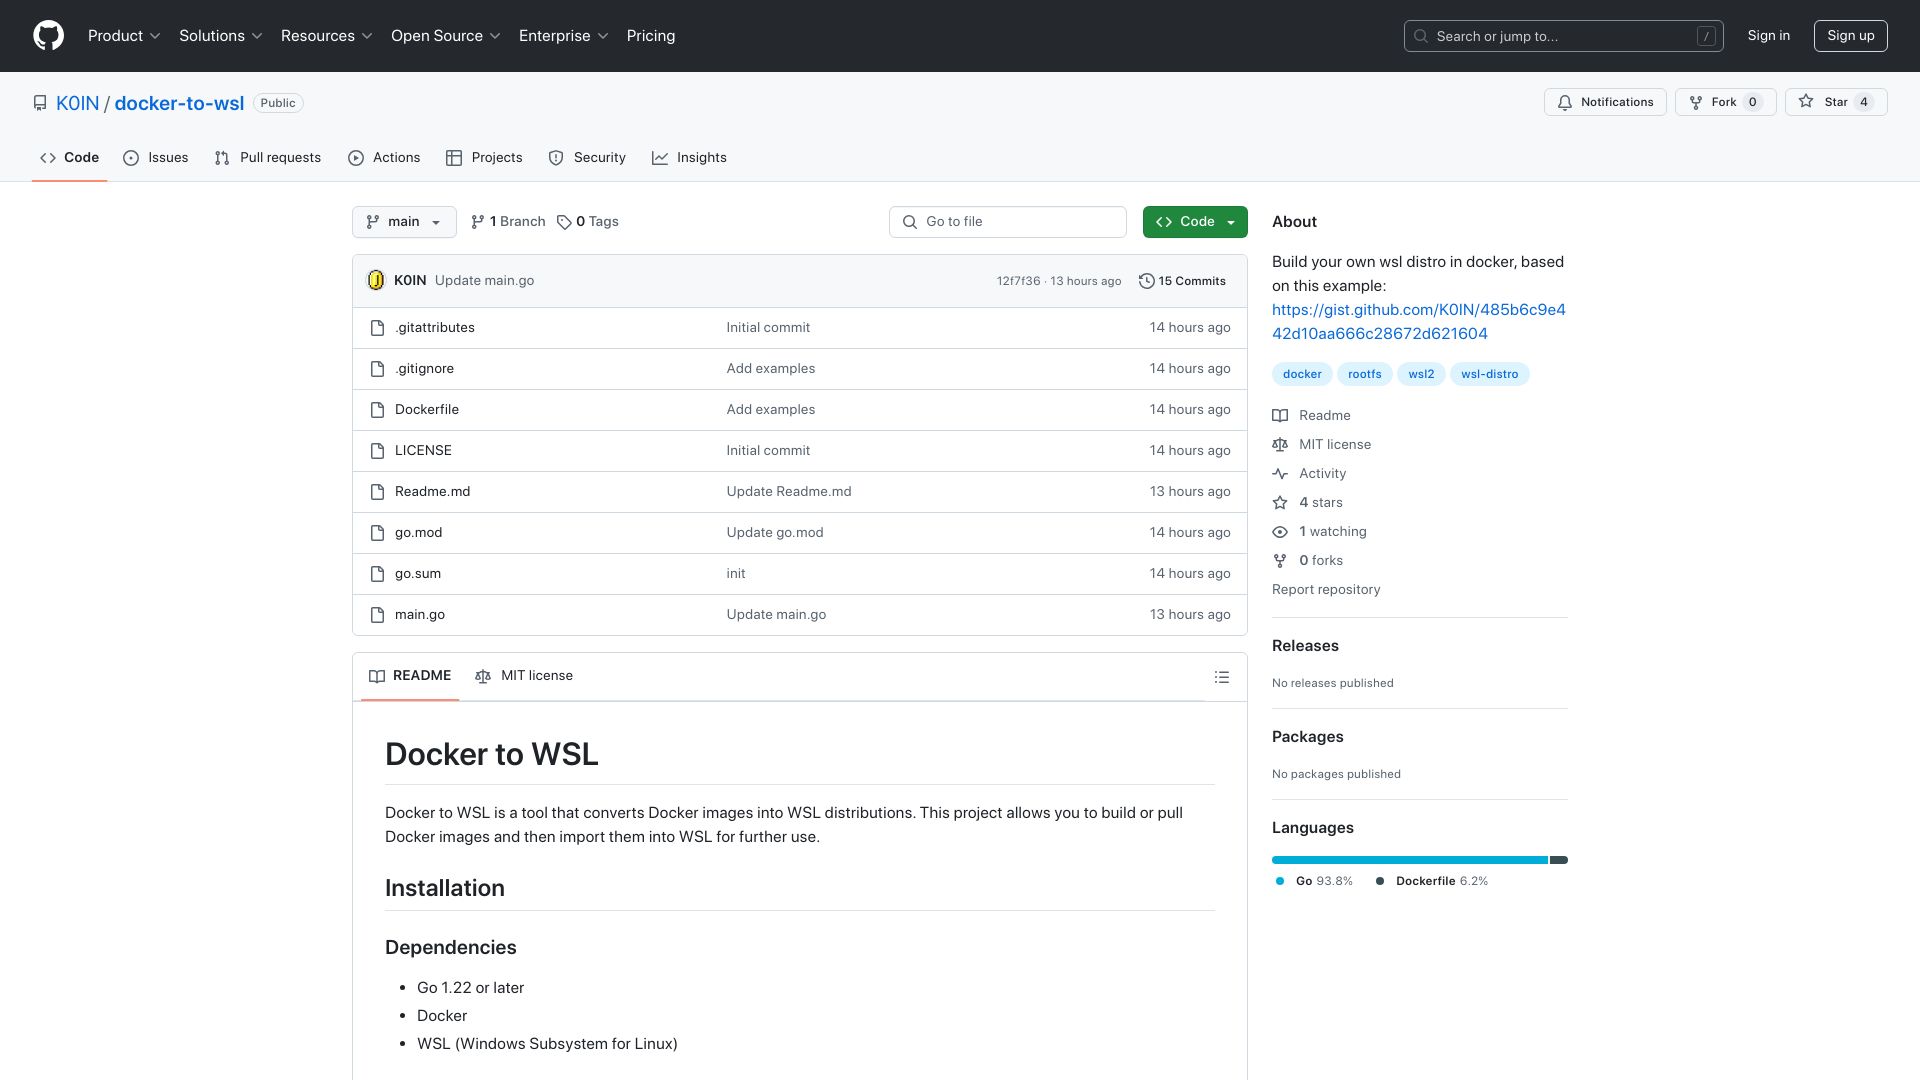This screenshot has height=1080, width=1920.
Task: Expand the Enterprise menu
Action: point(564,36)
